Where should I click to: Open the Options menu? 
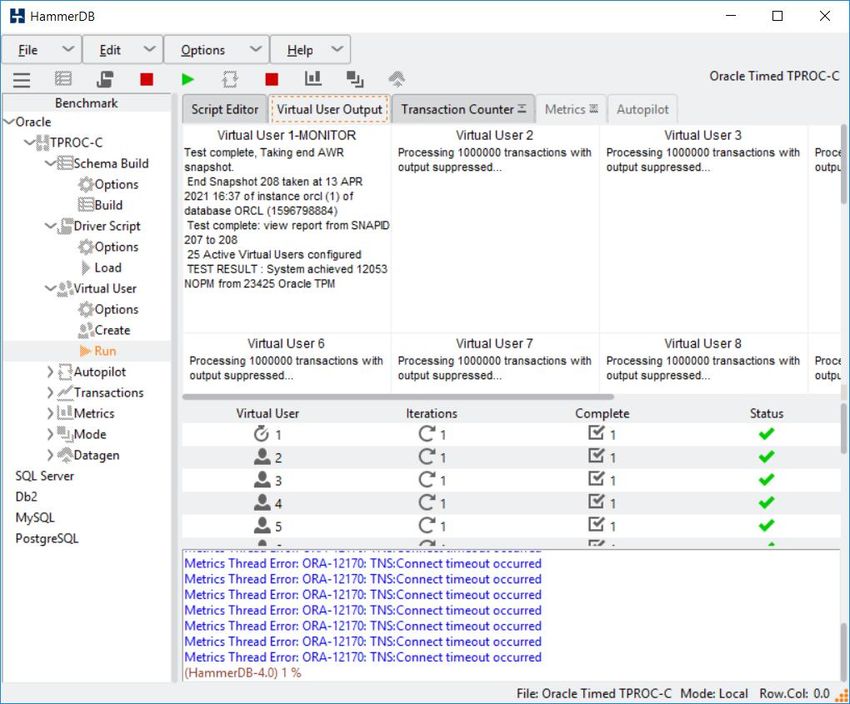click(216, 50)
